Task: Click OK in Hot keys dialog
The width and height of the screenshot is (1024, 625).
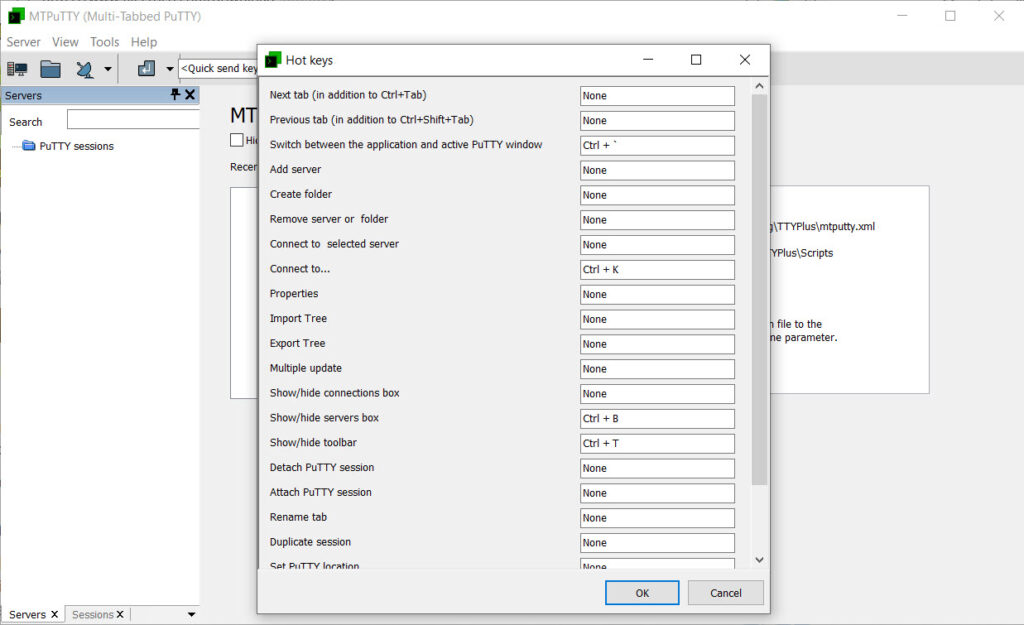Action: point(642,593)
